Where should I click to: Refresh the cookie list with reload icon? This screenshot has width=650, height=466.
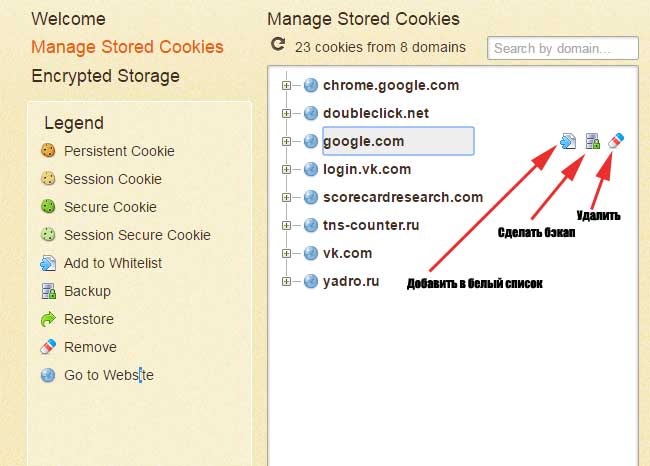(x=278, y=46)
